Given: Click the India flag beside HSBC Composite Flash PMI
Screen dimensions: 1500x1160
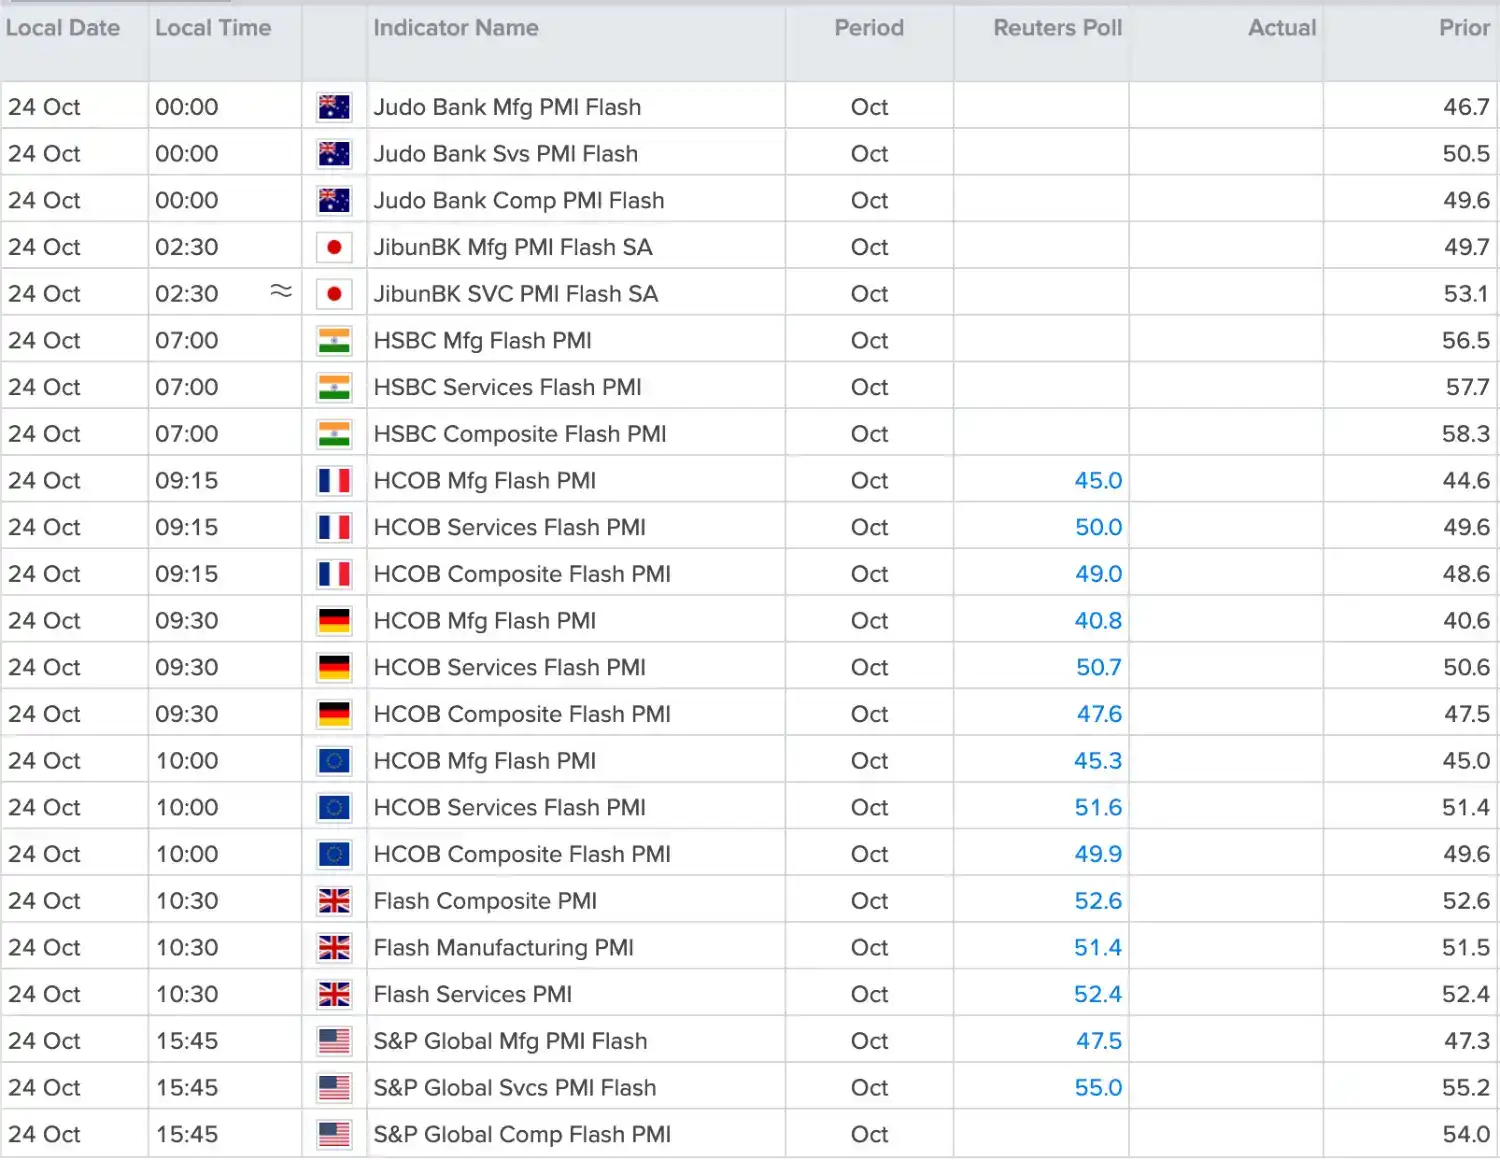Looking at the screenshot, I should [334, 434].
